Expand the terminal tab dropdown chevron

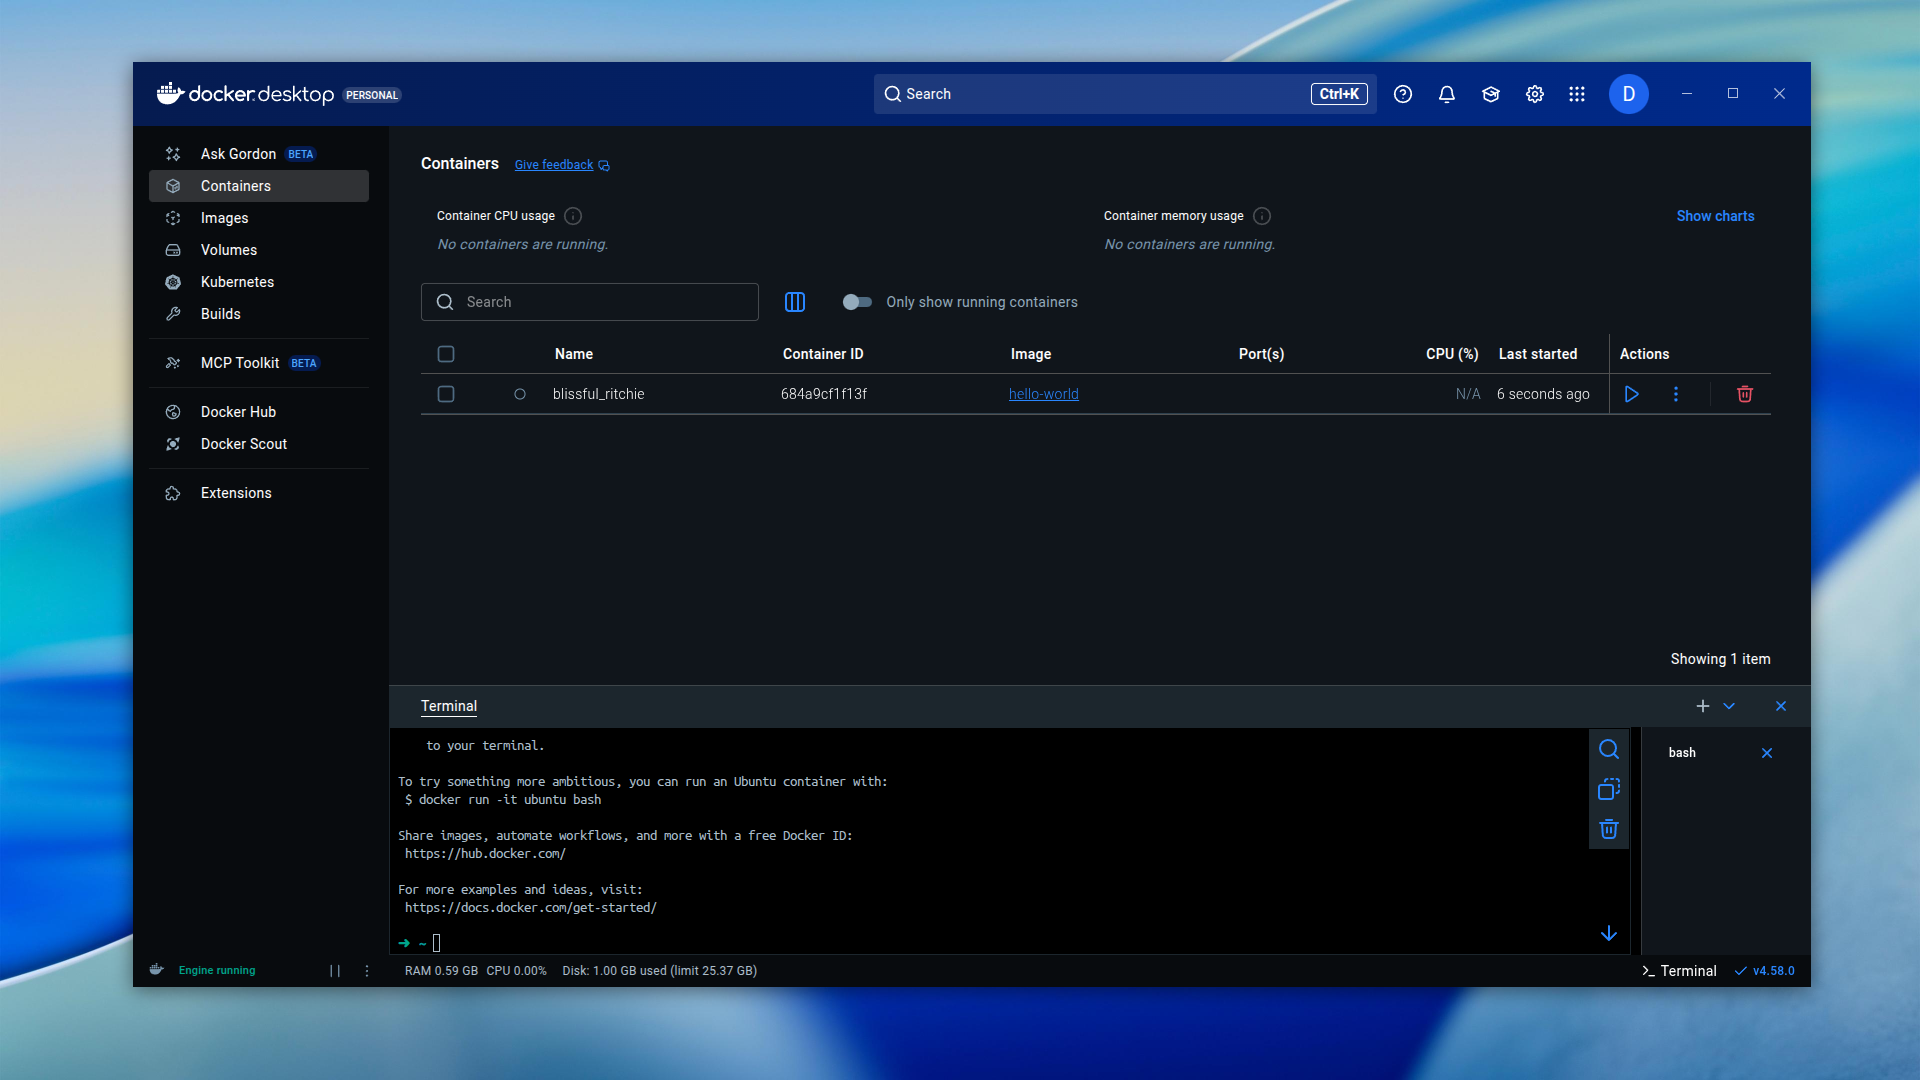point(1731,706)
